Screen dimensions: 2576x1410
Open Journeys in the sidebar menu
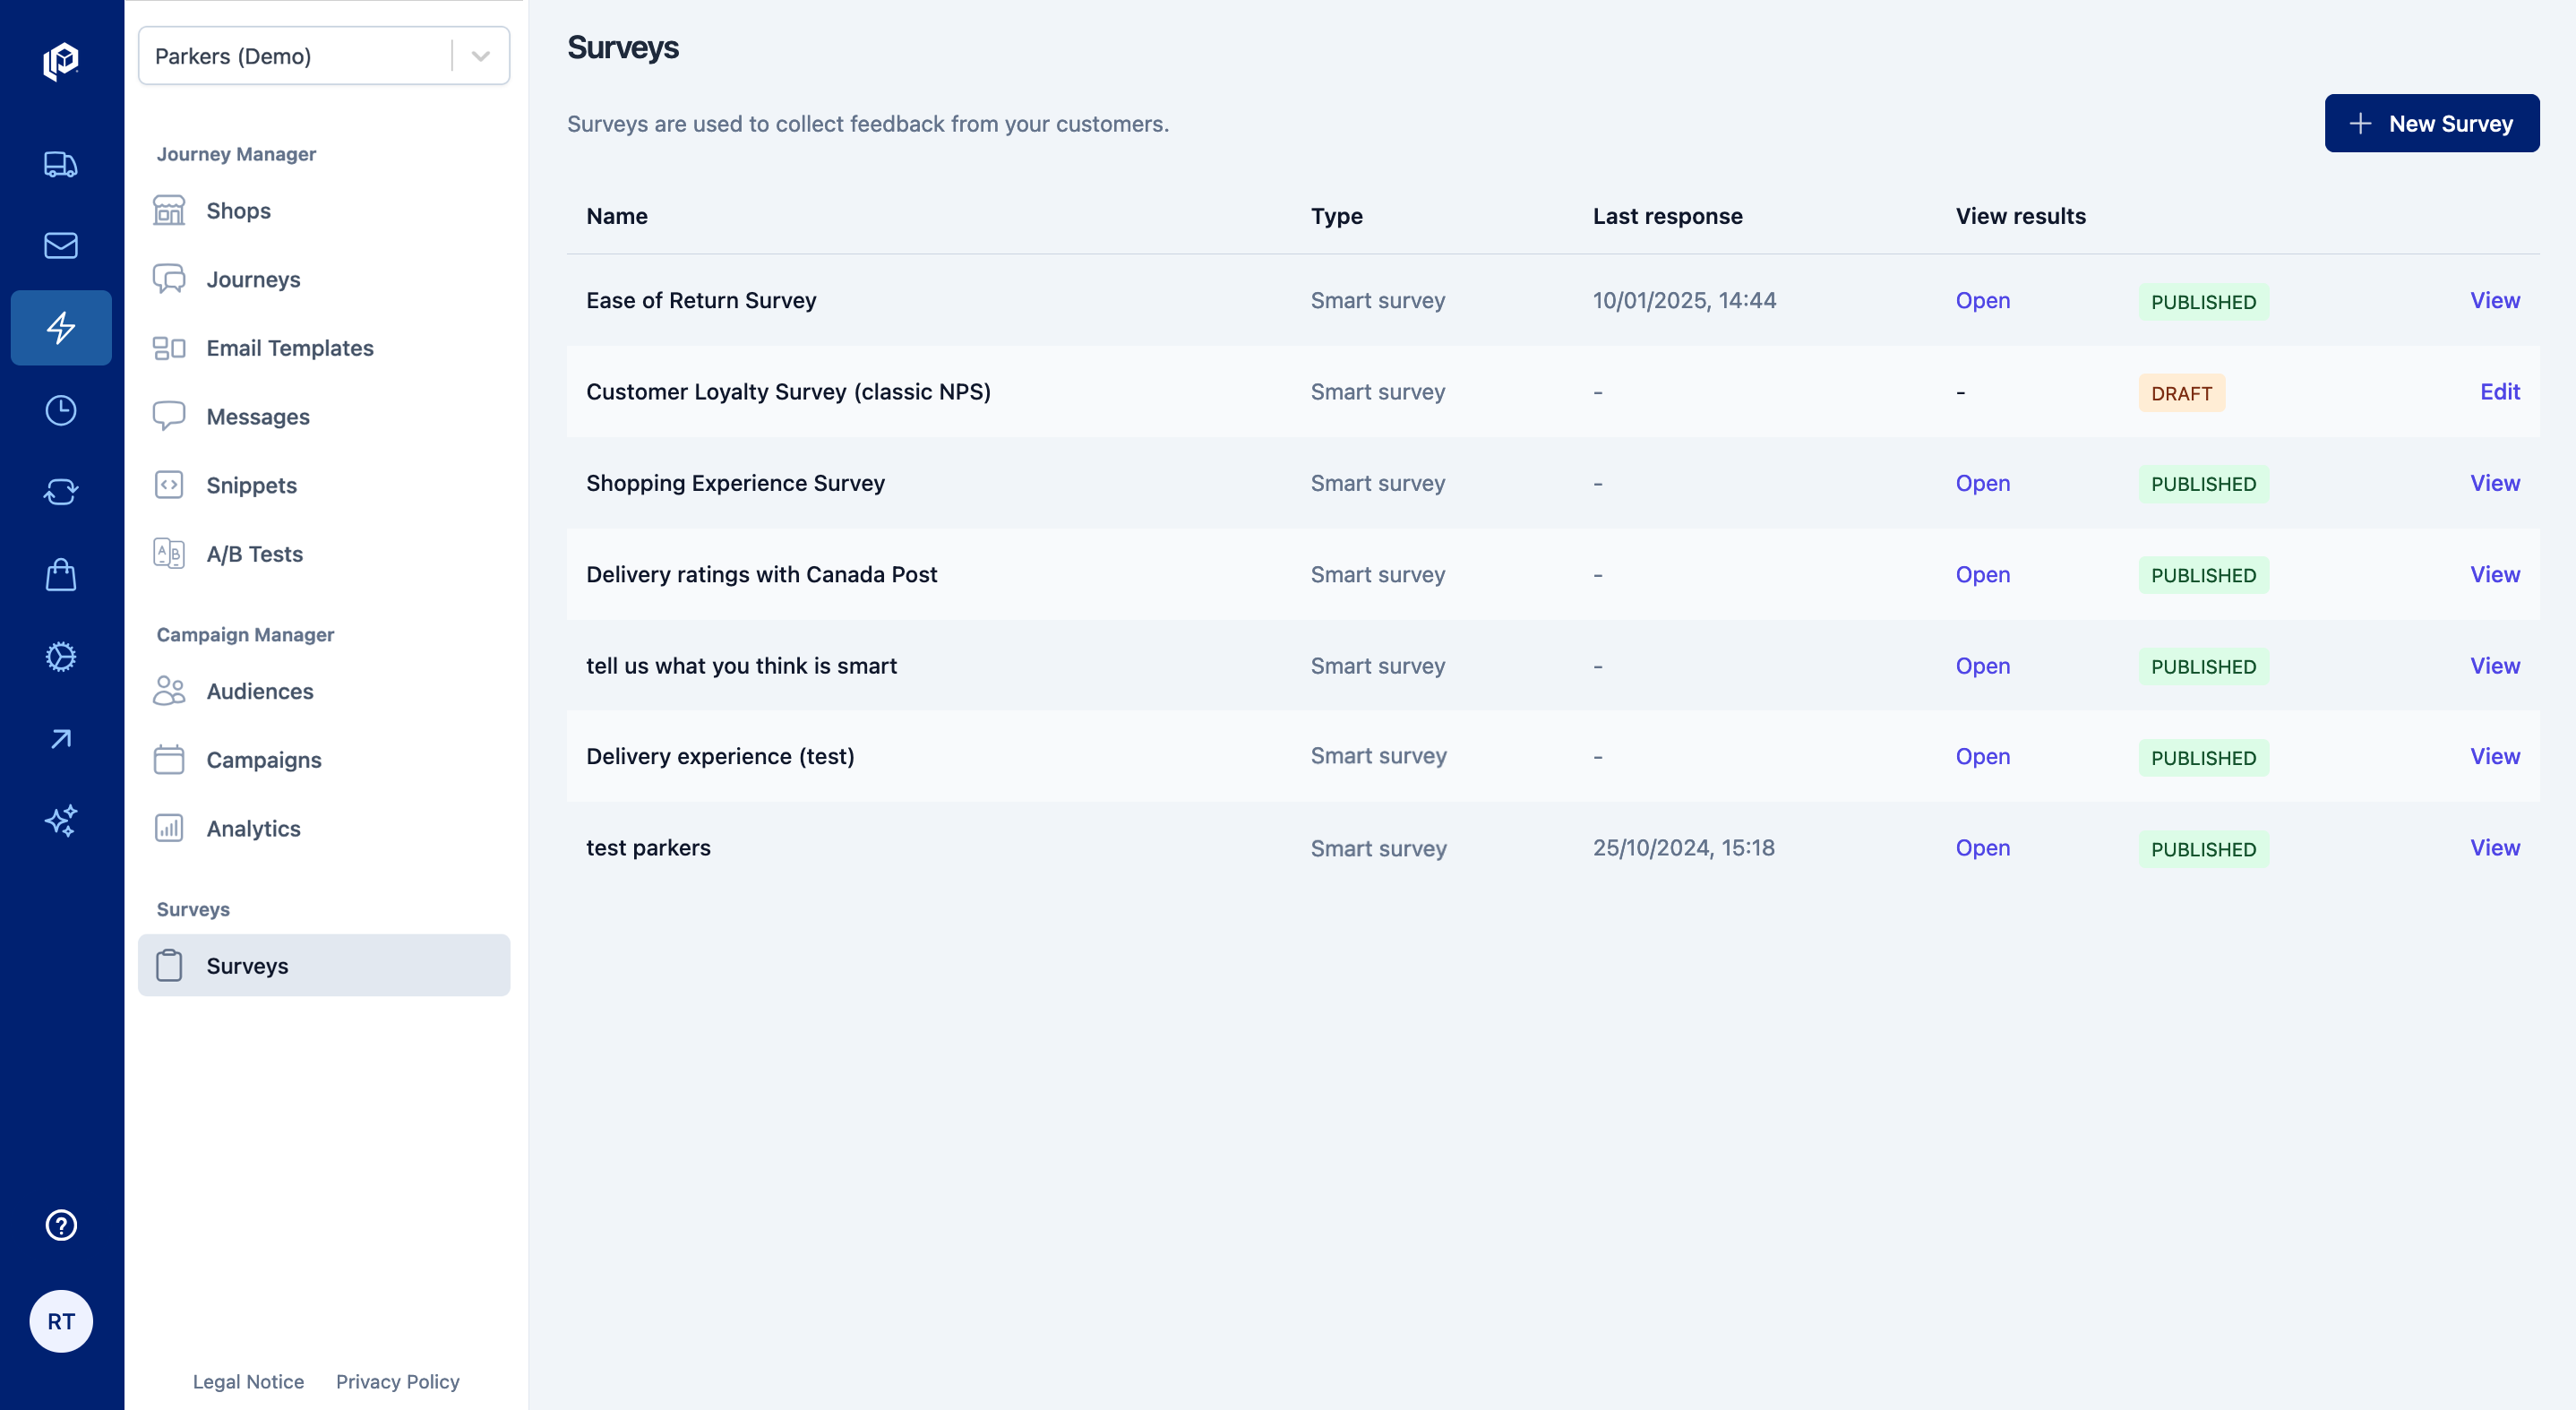pyautogui.click(x=253, y=280)
